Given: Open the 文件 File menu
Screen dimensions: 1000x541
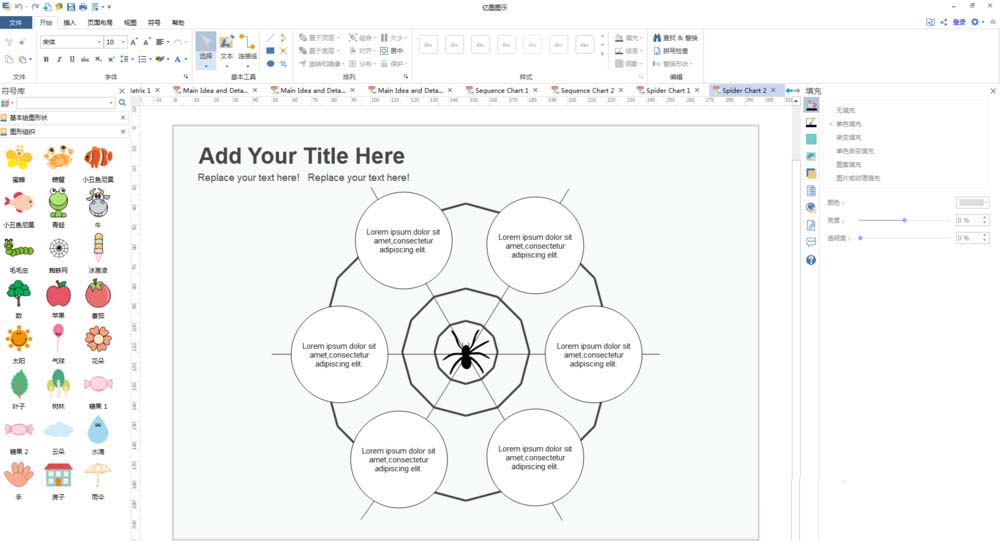Looking at the screenshot, I should [15, 22].
